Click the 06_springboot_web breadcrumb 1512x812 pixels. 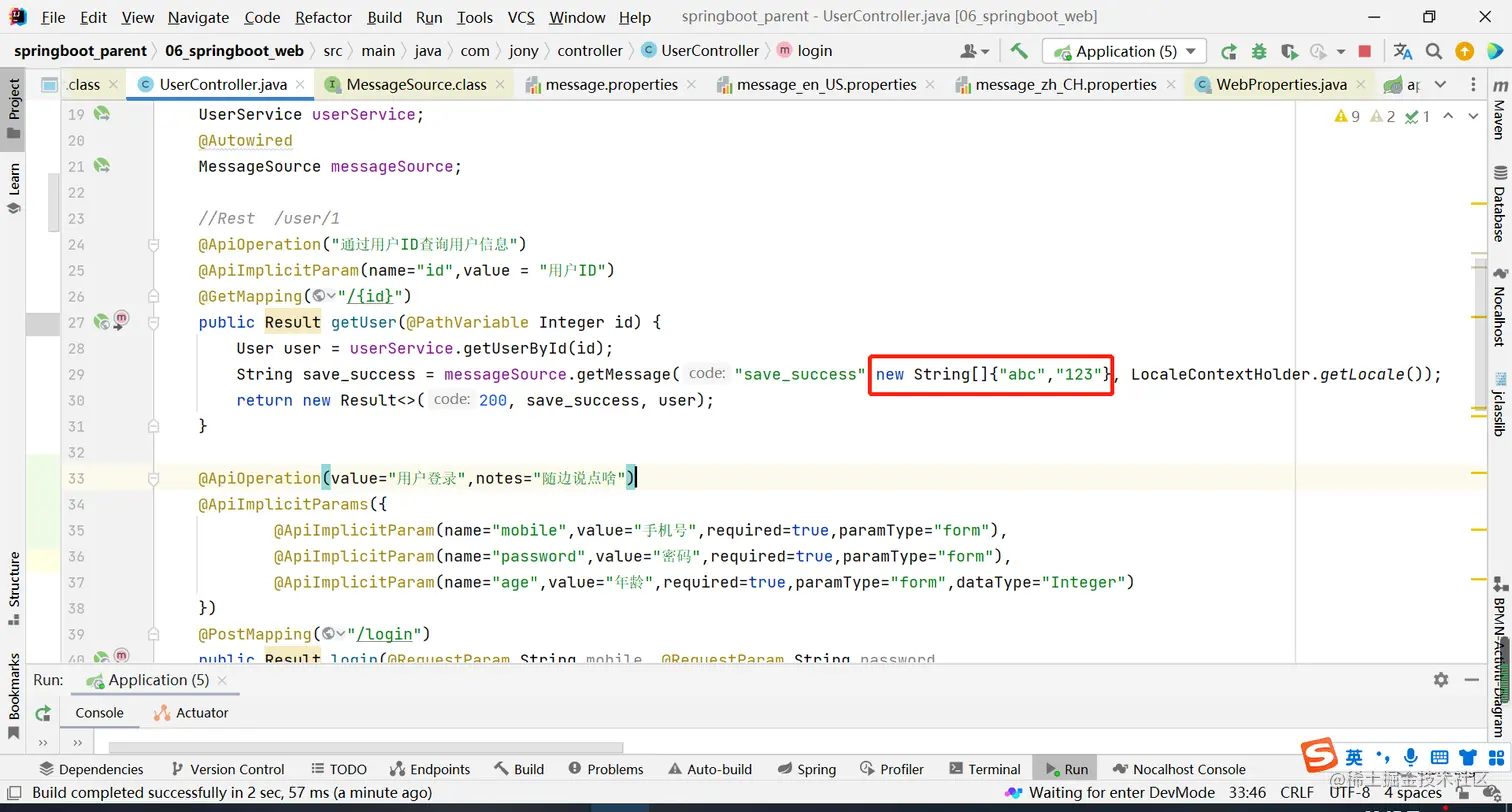pyautogui.click(x=234, y=51)
